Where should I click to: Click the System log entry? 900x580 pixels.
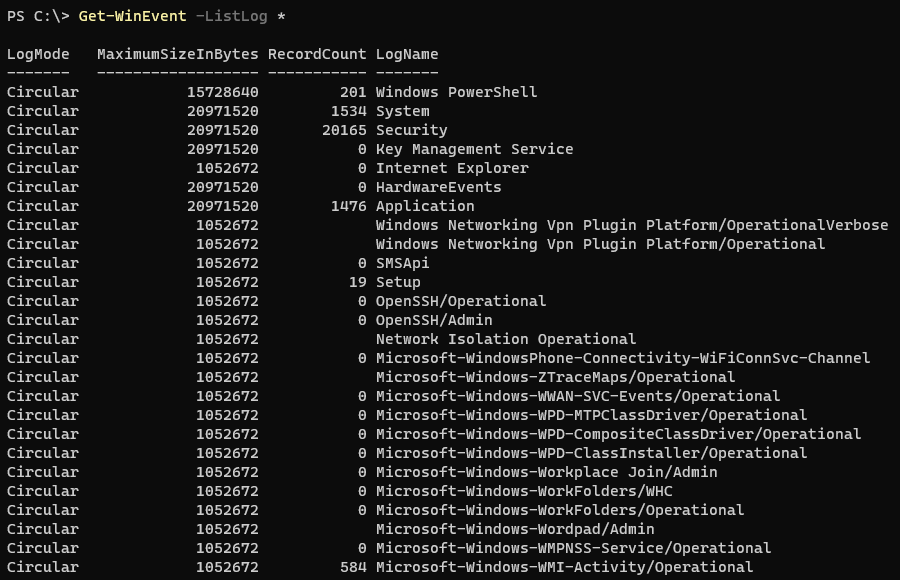(401, 111)
